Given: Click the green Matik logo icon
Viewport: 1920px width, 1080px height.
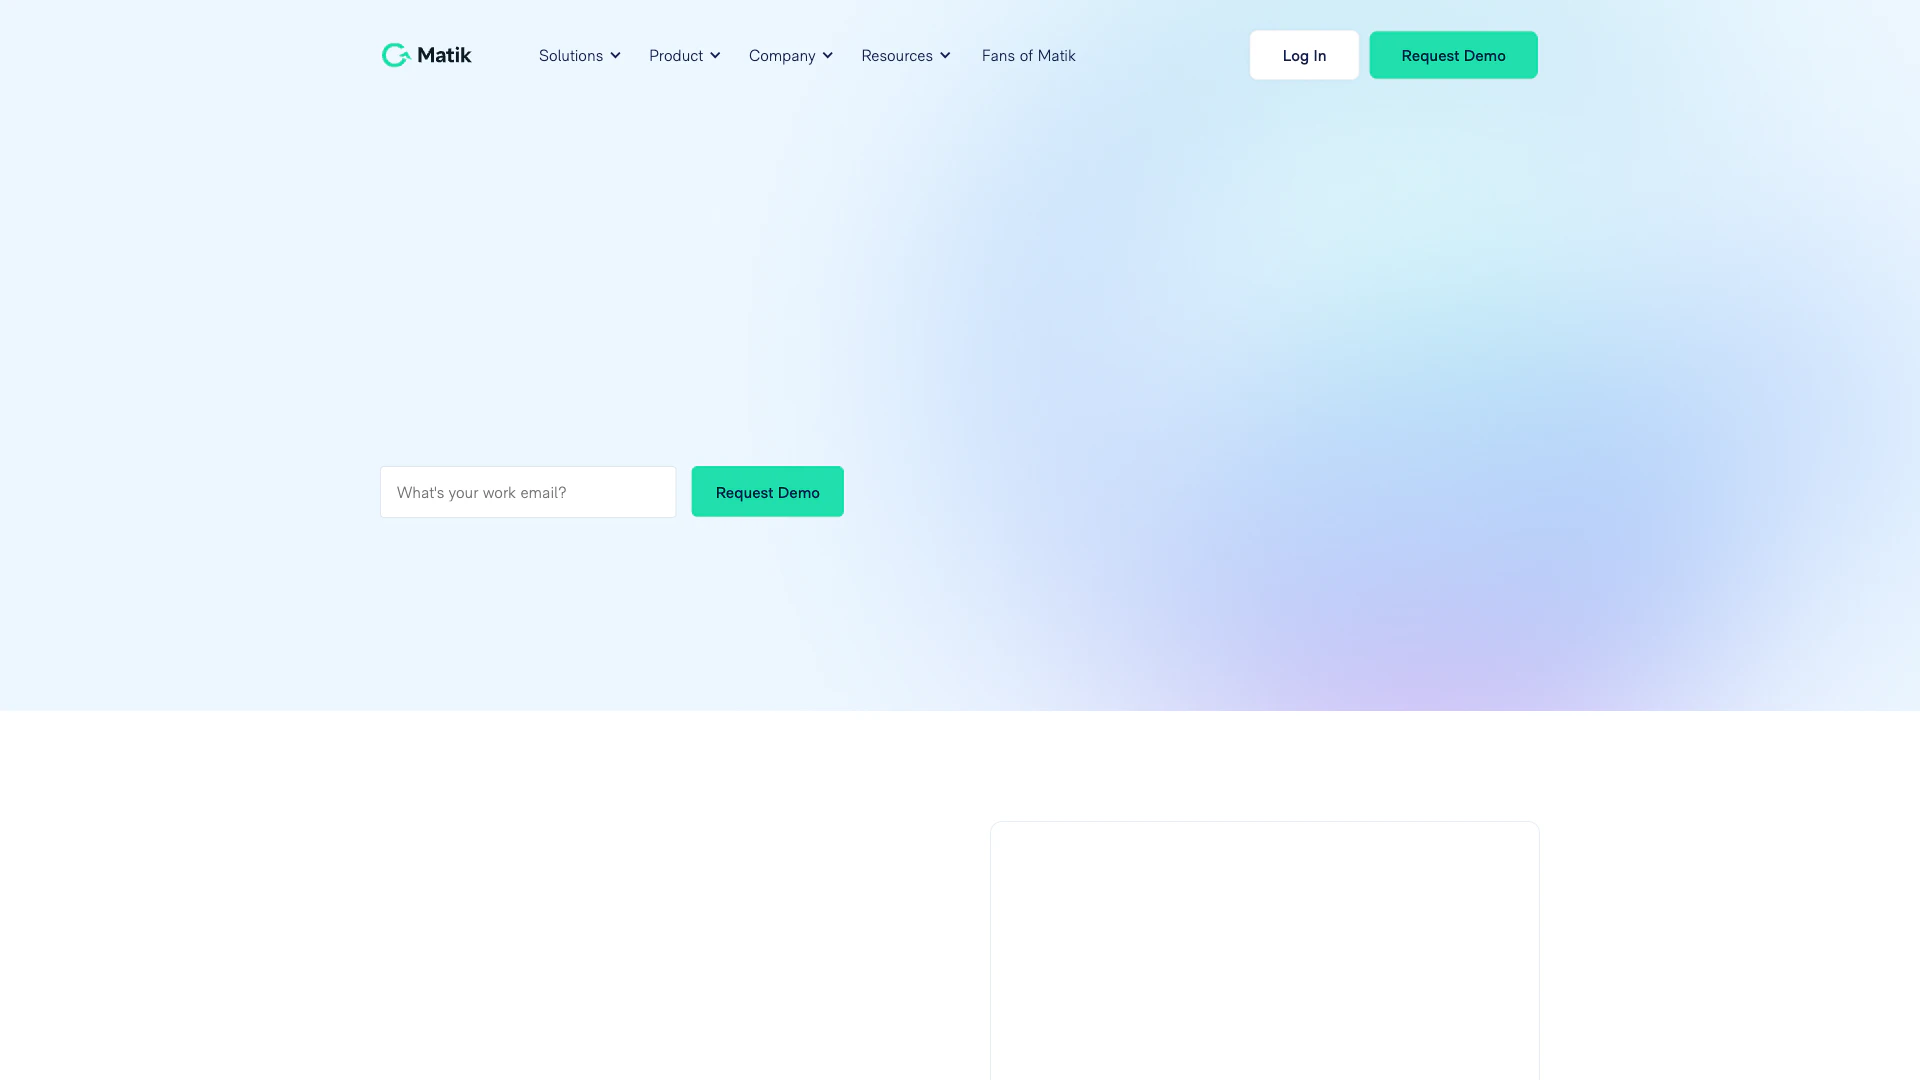Looking at the screenshot, I should (395, 55).
